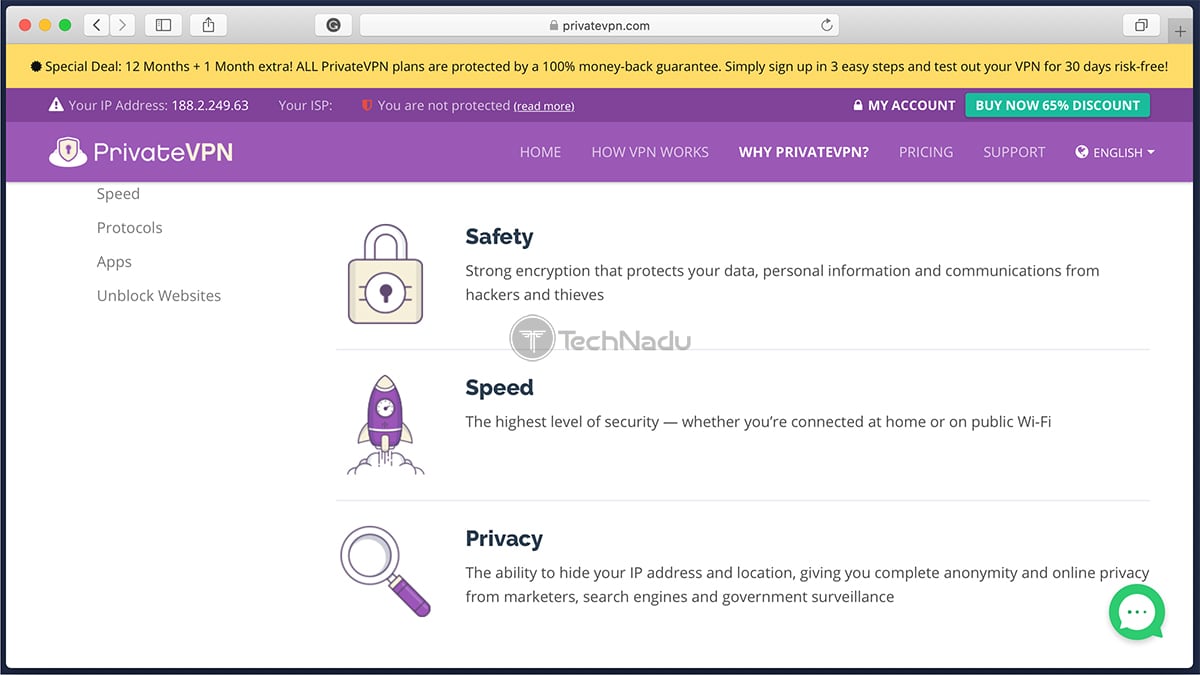
Task: Open the How VPN Works page
Action: [650, 152]
